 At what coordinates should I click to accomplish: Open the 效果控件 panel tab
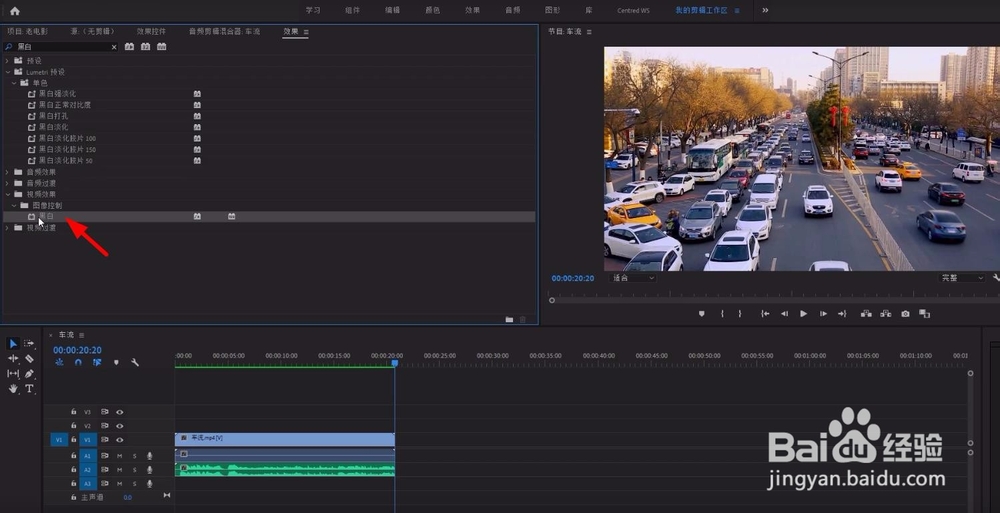151,31
